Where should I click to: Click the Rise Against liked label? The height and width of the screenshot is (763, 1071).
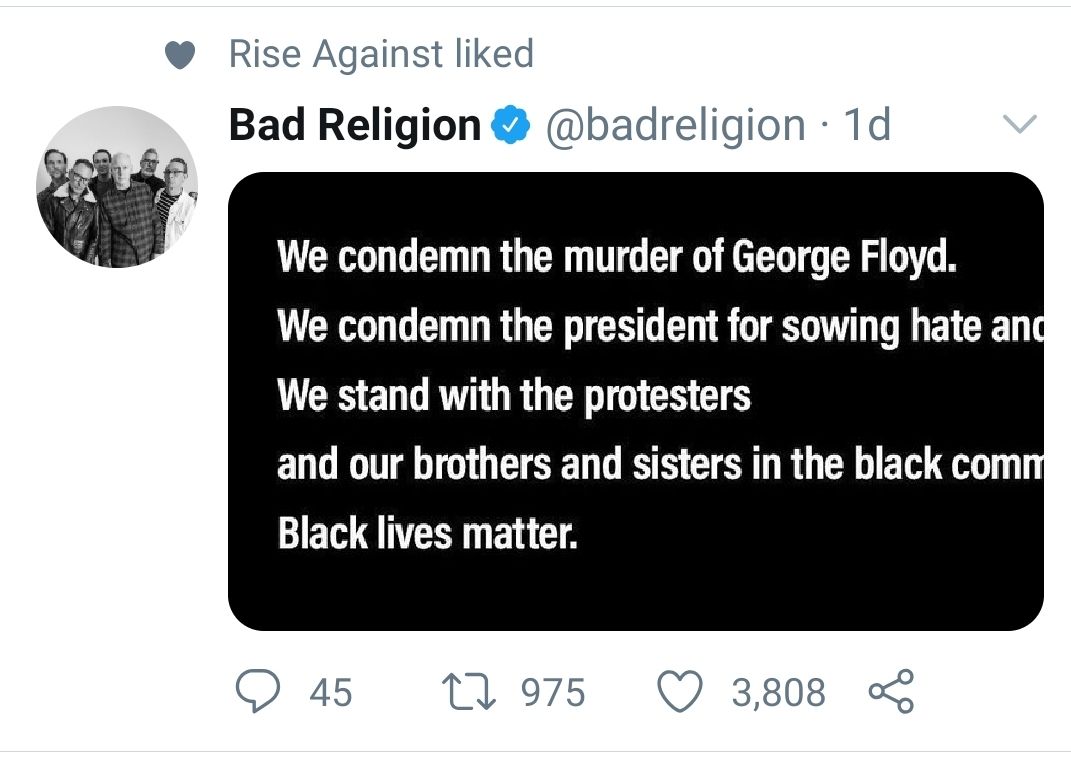click(381, 54)
